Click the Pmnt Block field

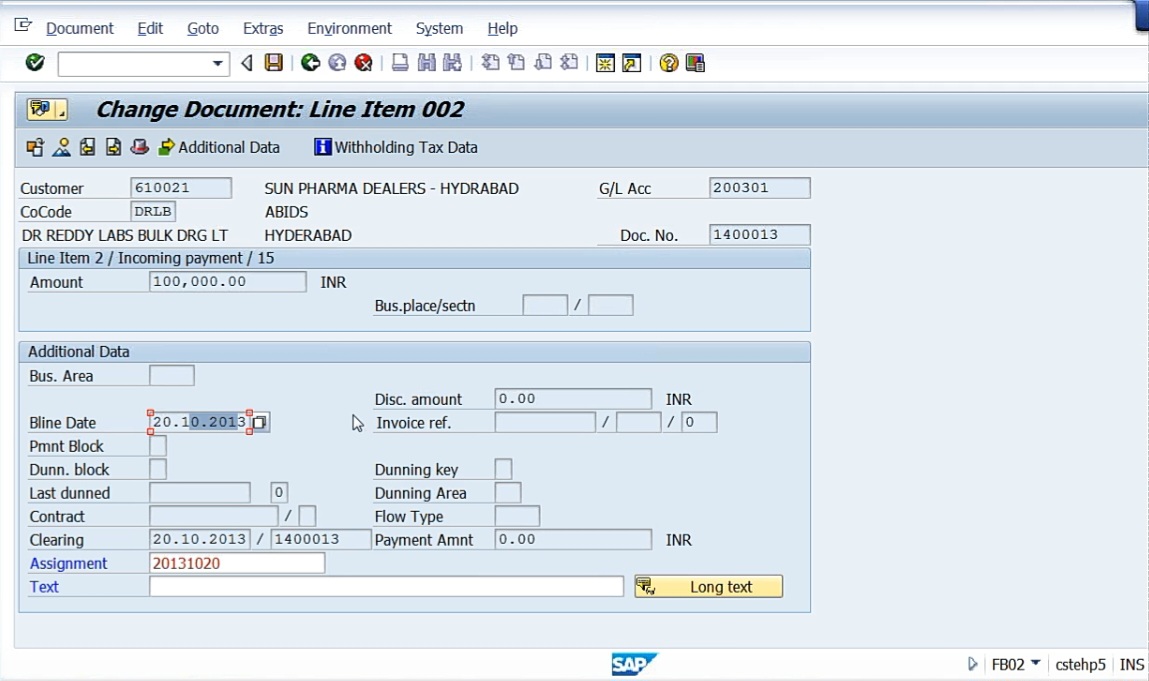(x=158, y=446)
